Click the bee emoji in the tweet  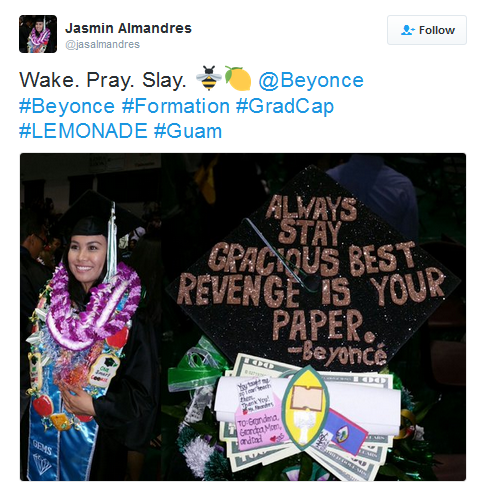(209, 78)
